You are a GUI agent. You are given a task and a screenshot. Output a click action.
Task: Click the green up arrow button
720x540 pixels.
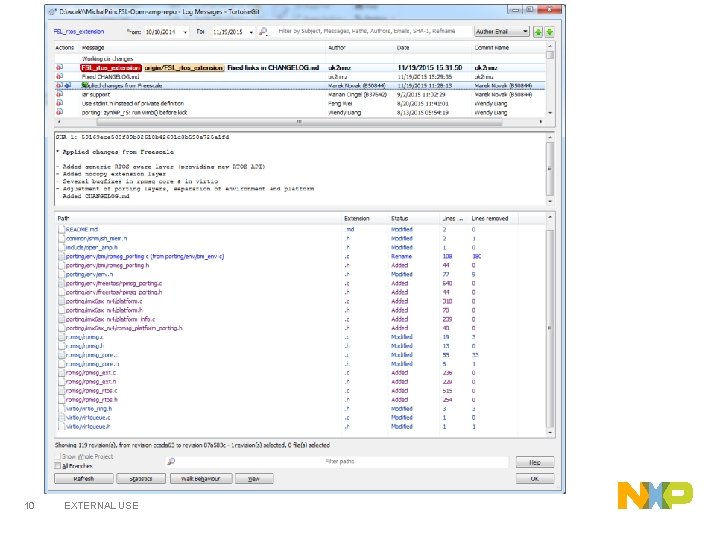click(538, 32)
